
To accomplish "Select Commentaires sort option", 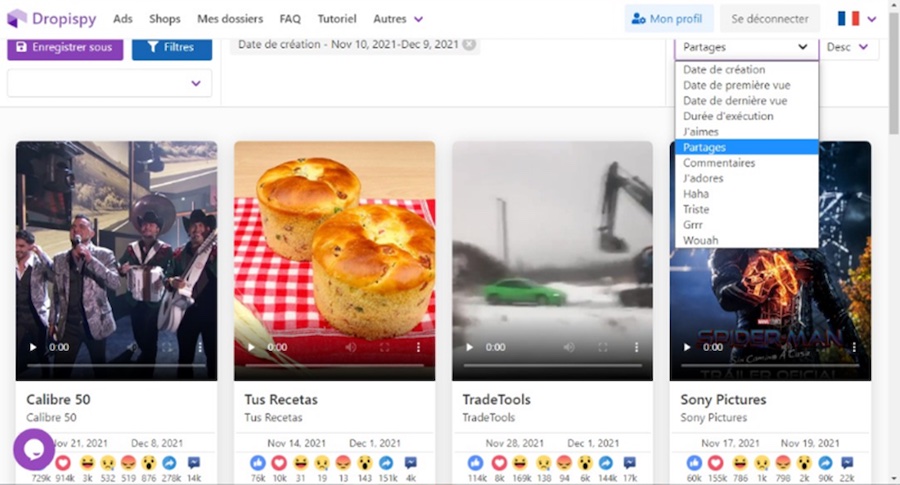I will pyautogui.click(x=746, y=162).
